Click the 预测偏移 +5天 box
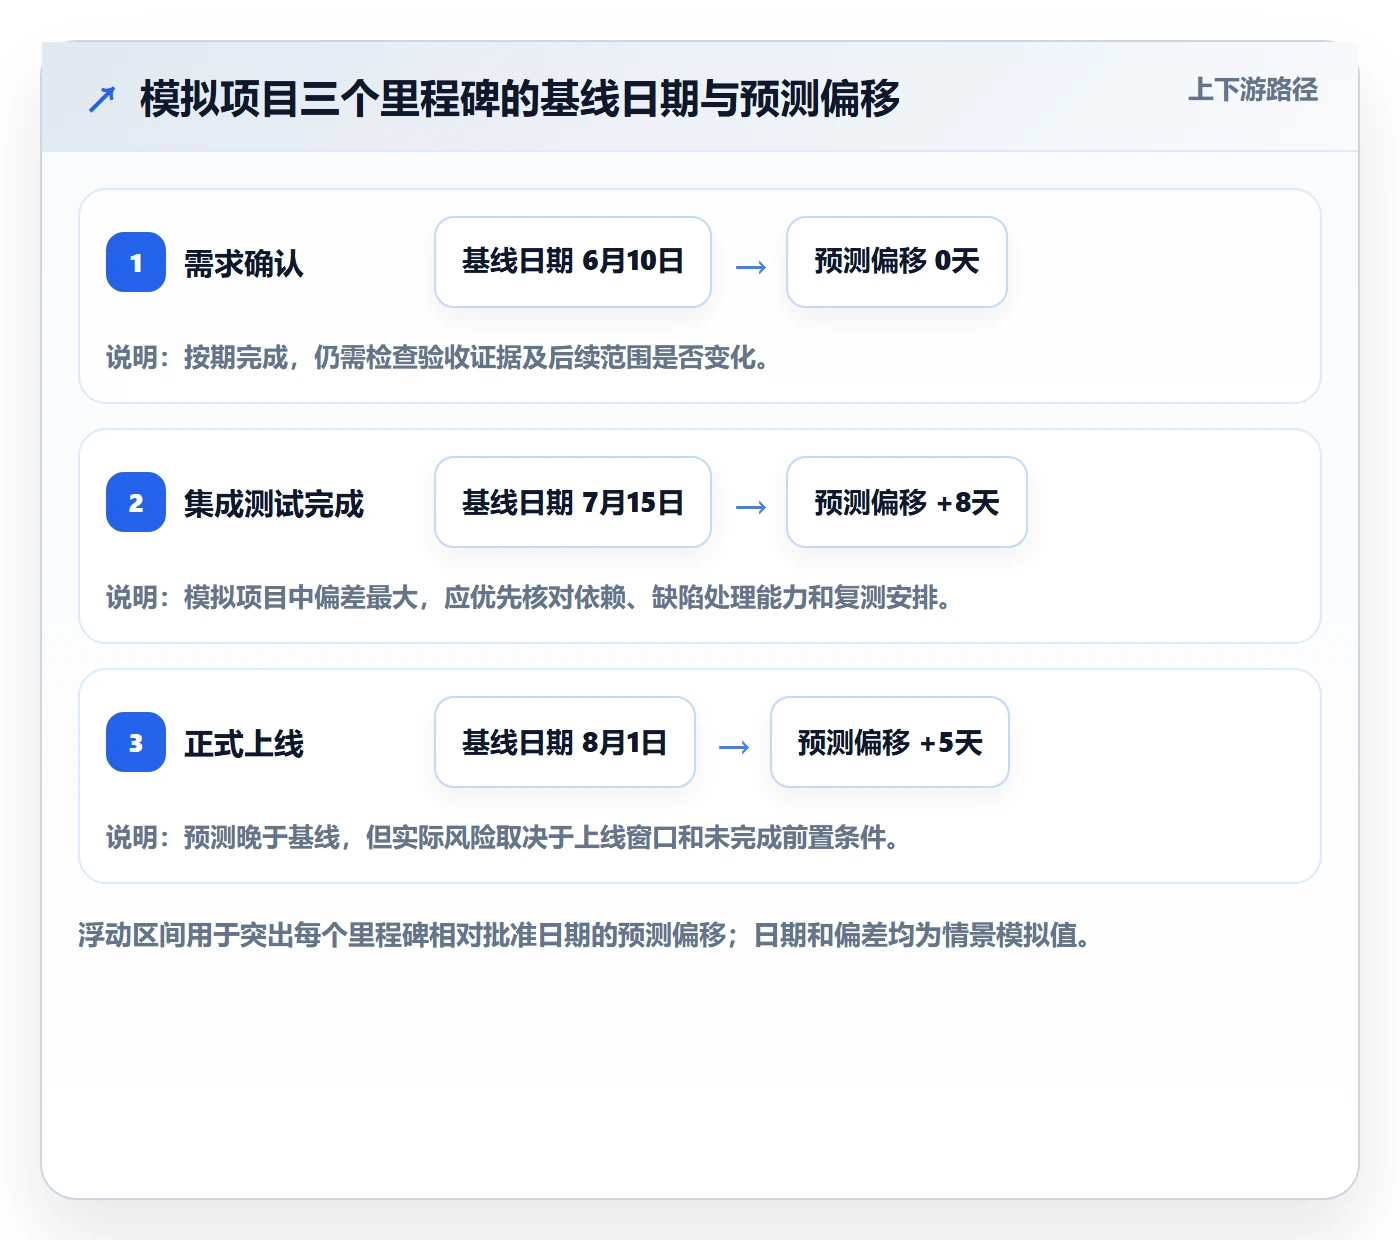 point(890,742)
